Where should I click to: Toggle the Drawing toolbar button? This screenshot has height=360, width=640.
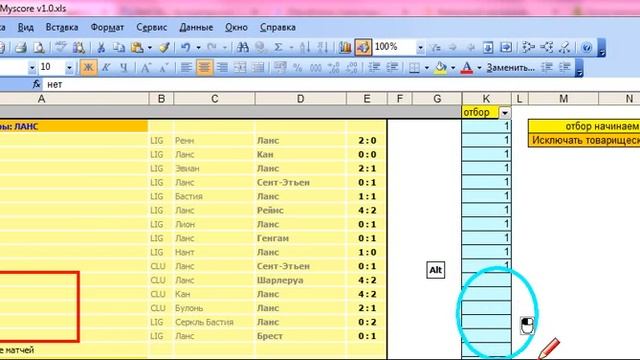(x=363, y=48)
